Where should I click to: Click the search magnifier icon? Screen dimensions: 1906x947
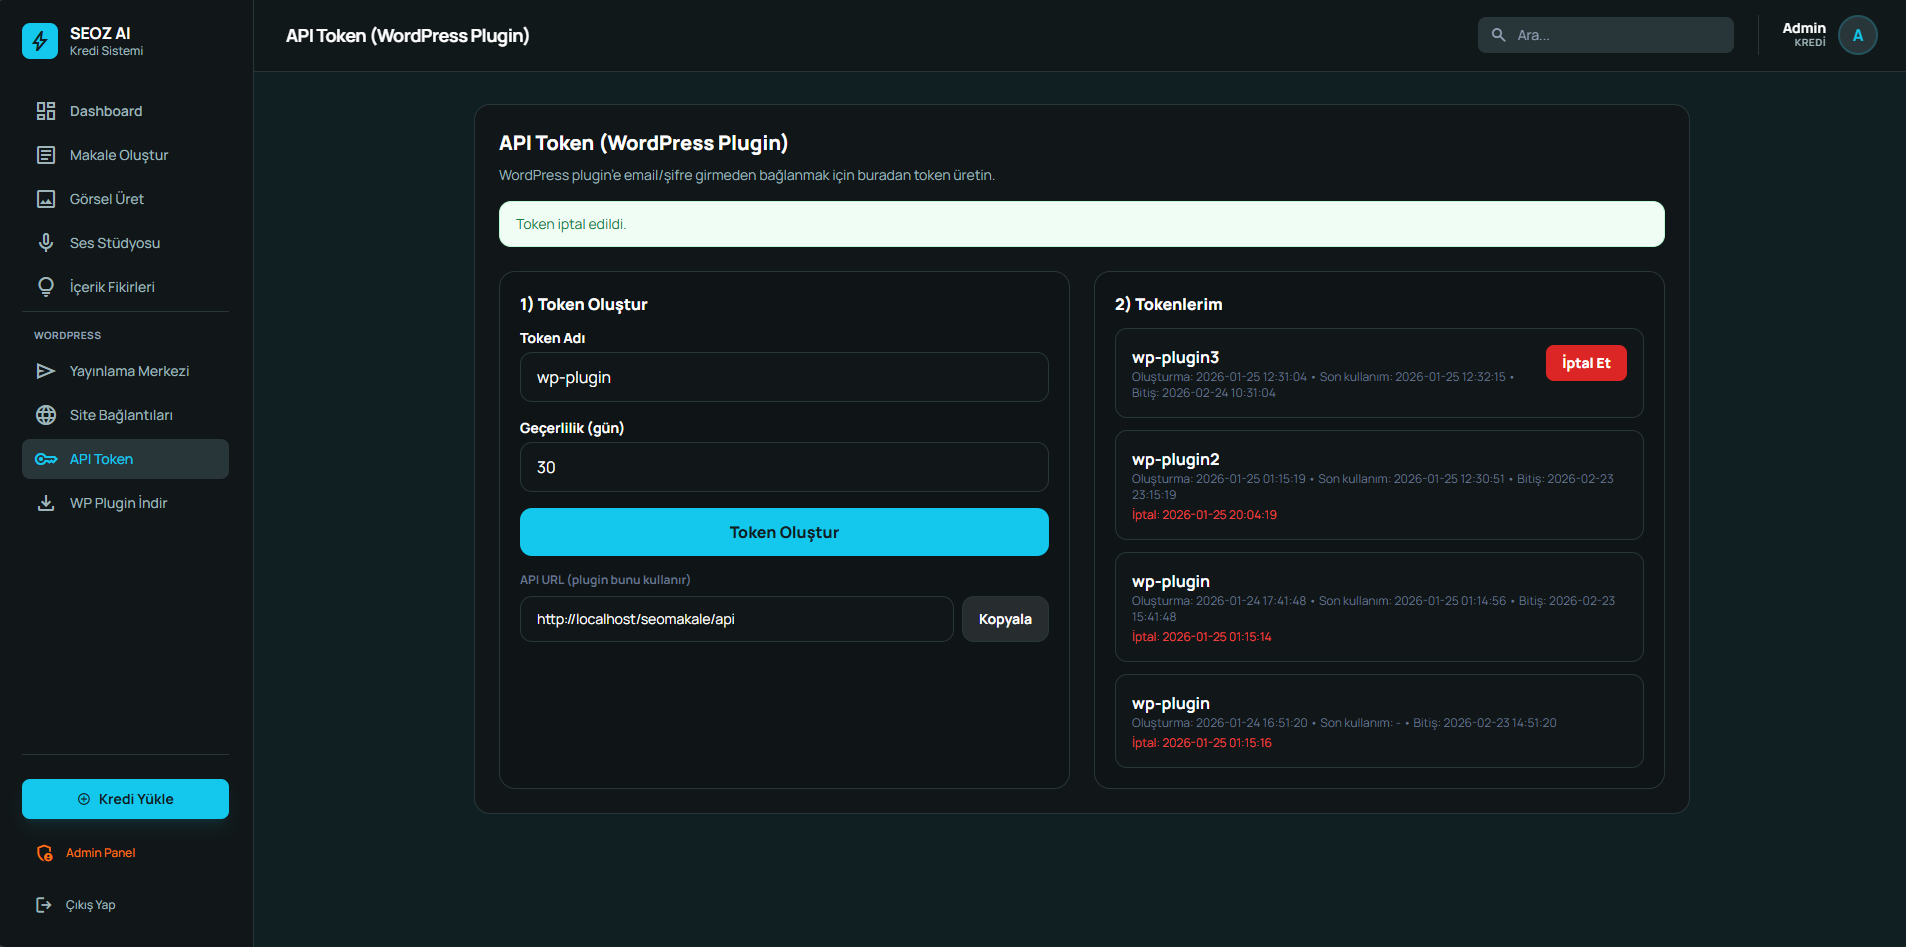tap(1498, 35)
